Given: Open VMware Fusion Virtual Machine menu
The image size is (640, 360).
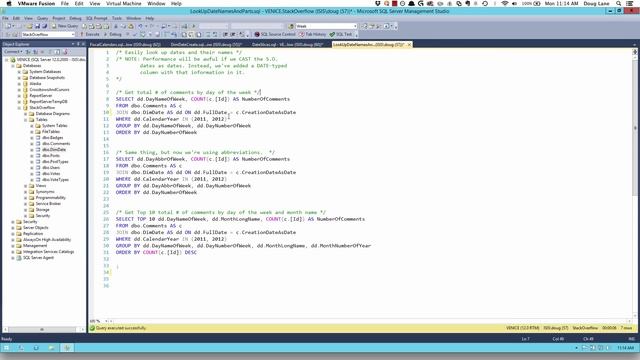Looking at the screenshot, I should click(x=124, y=3).
